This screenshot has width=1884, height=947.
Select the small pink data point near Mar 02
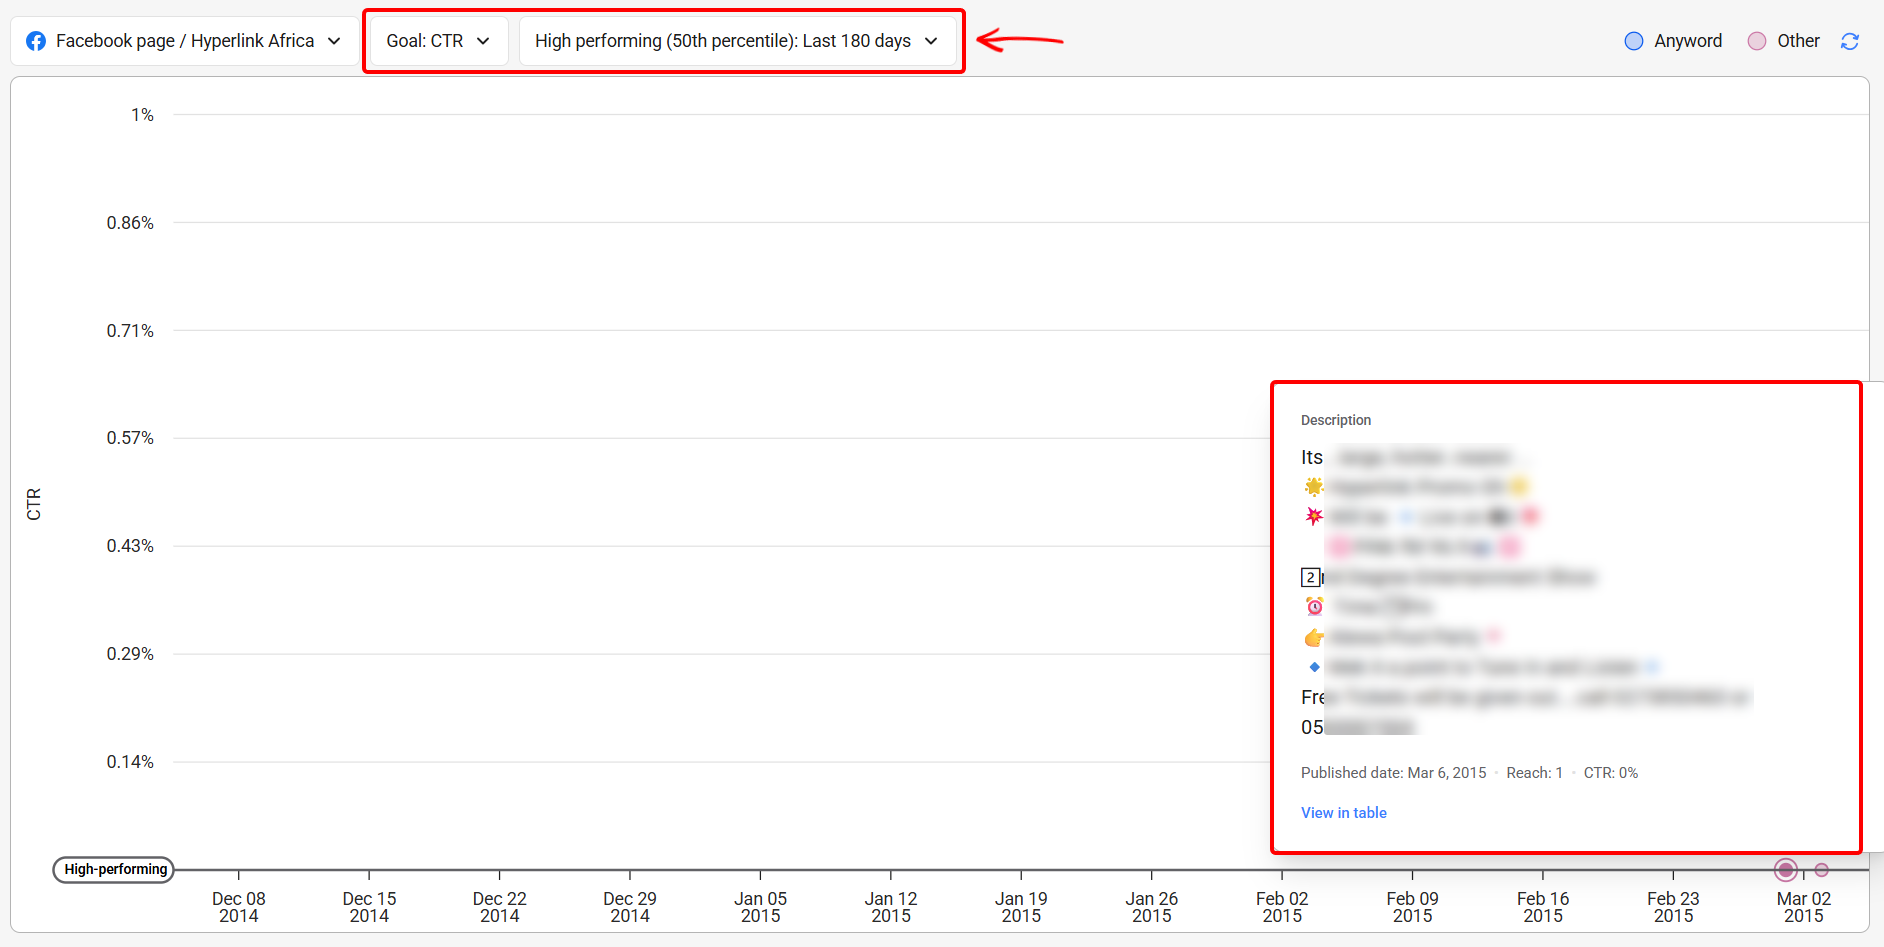point(1822,870)
